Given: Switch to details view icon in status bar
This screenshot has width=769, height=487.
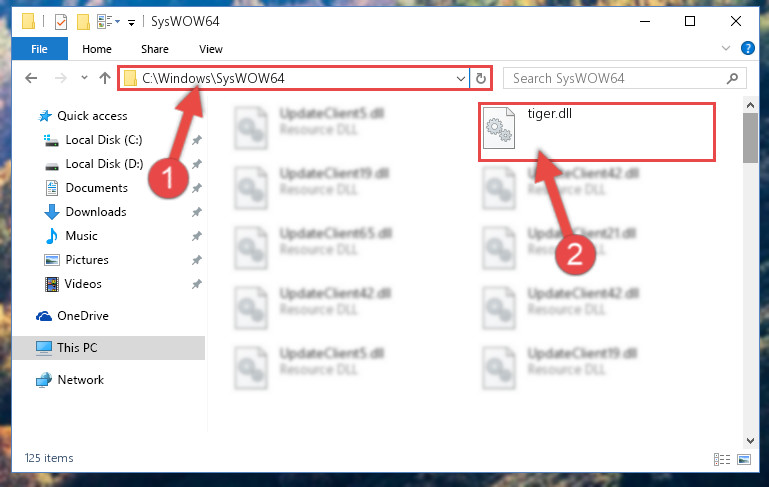Looking at the screenshot, I should pyautogui.click(x=721, y=460).
